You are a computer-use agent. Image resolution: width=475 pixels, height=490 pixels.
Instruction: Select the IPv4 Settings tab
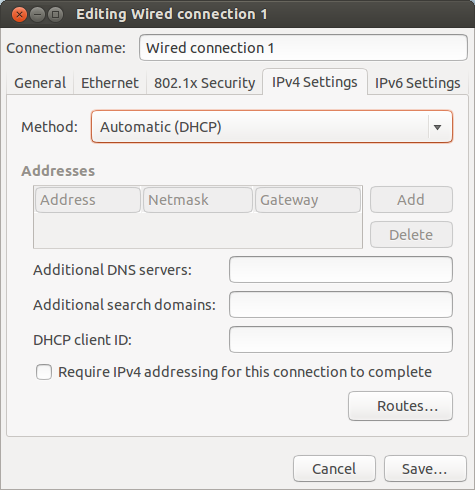pos(315,82)
